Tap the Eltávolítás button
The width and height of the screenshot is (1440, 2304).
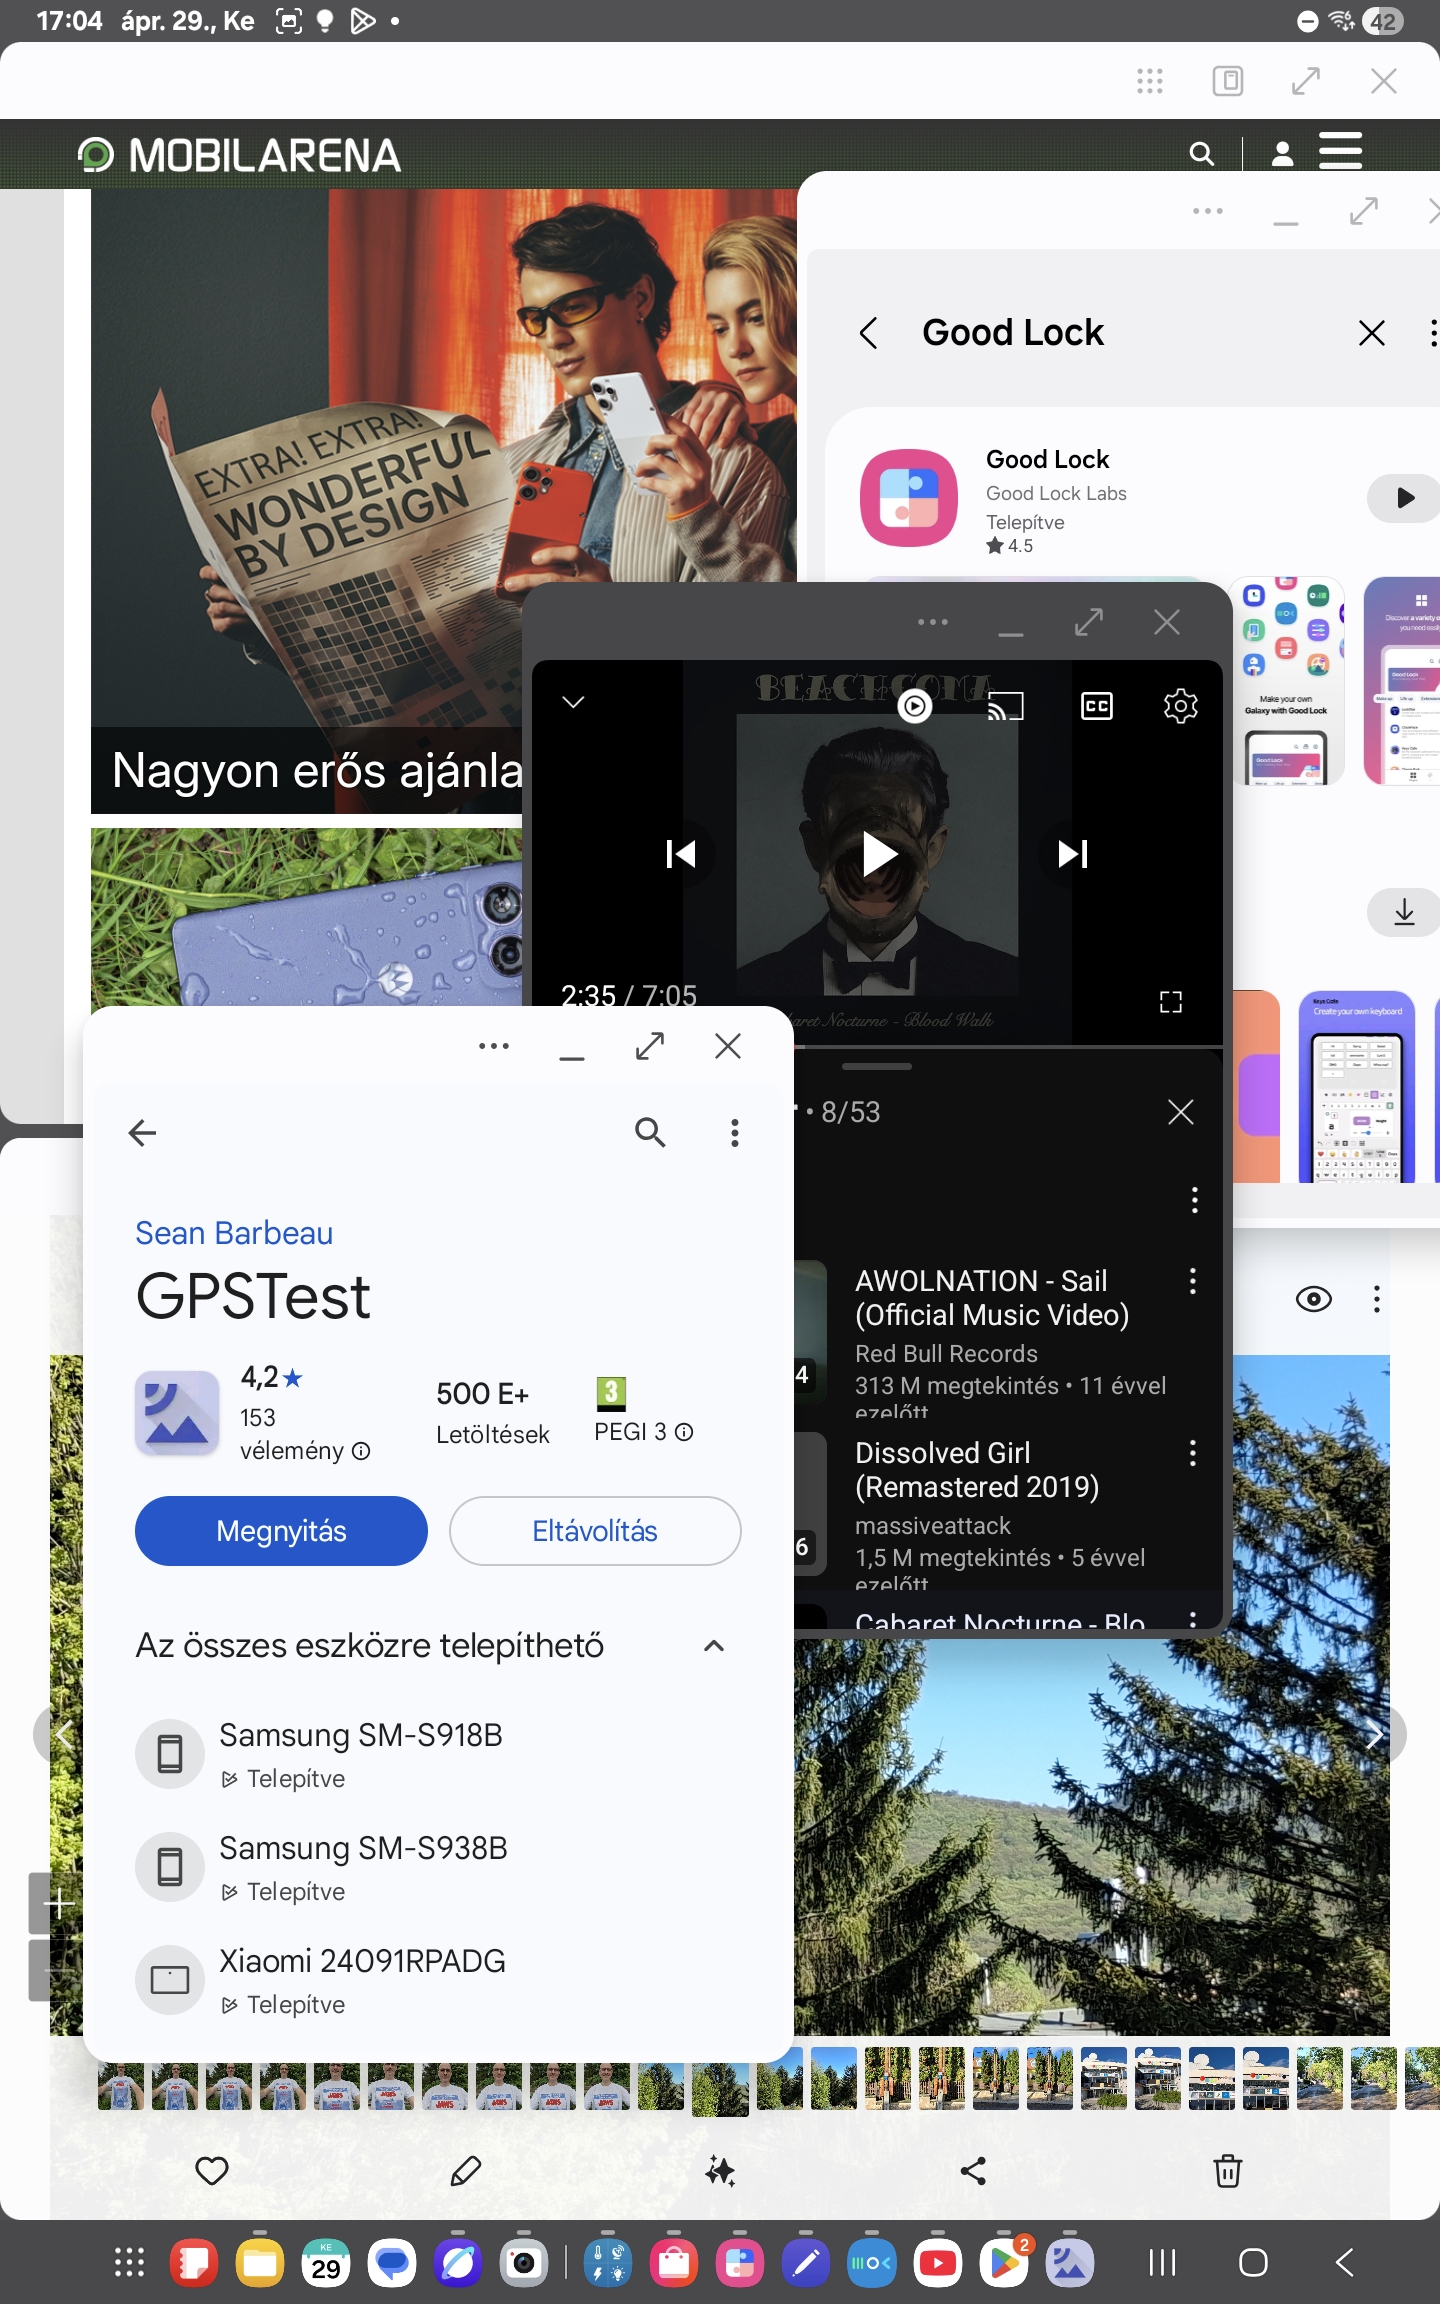coord(595,1531)
